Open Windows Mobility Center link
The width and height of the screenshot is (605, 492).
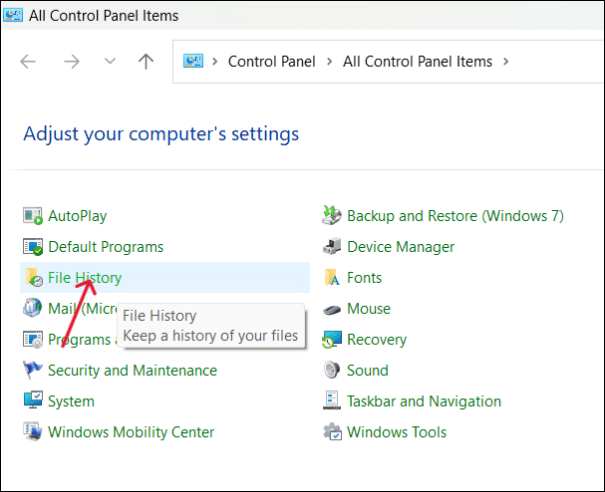(x=131, y=433)
